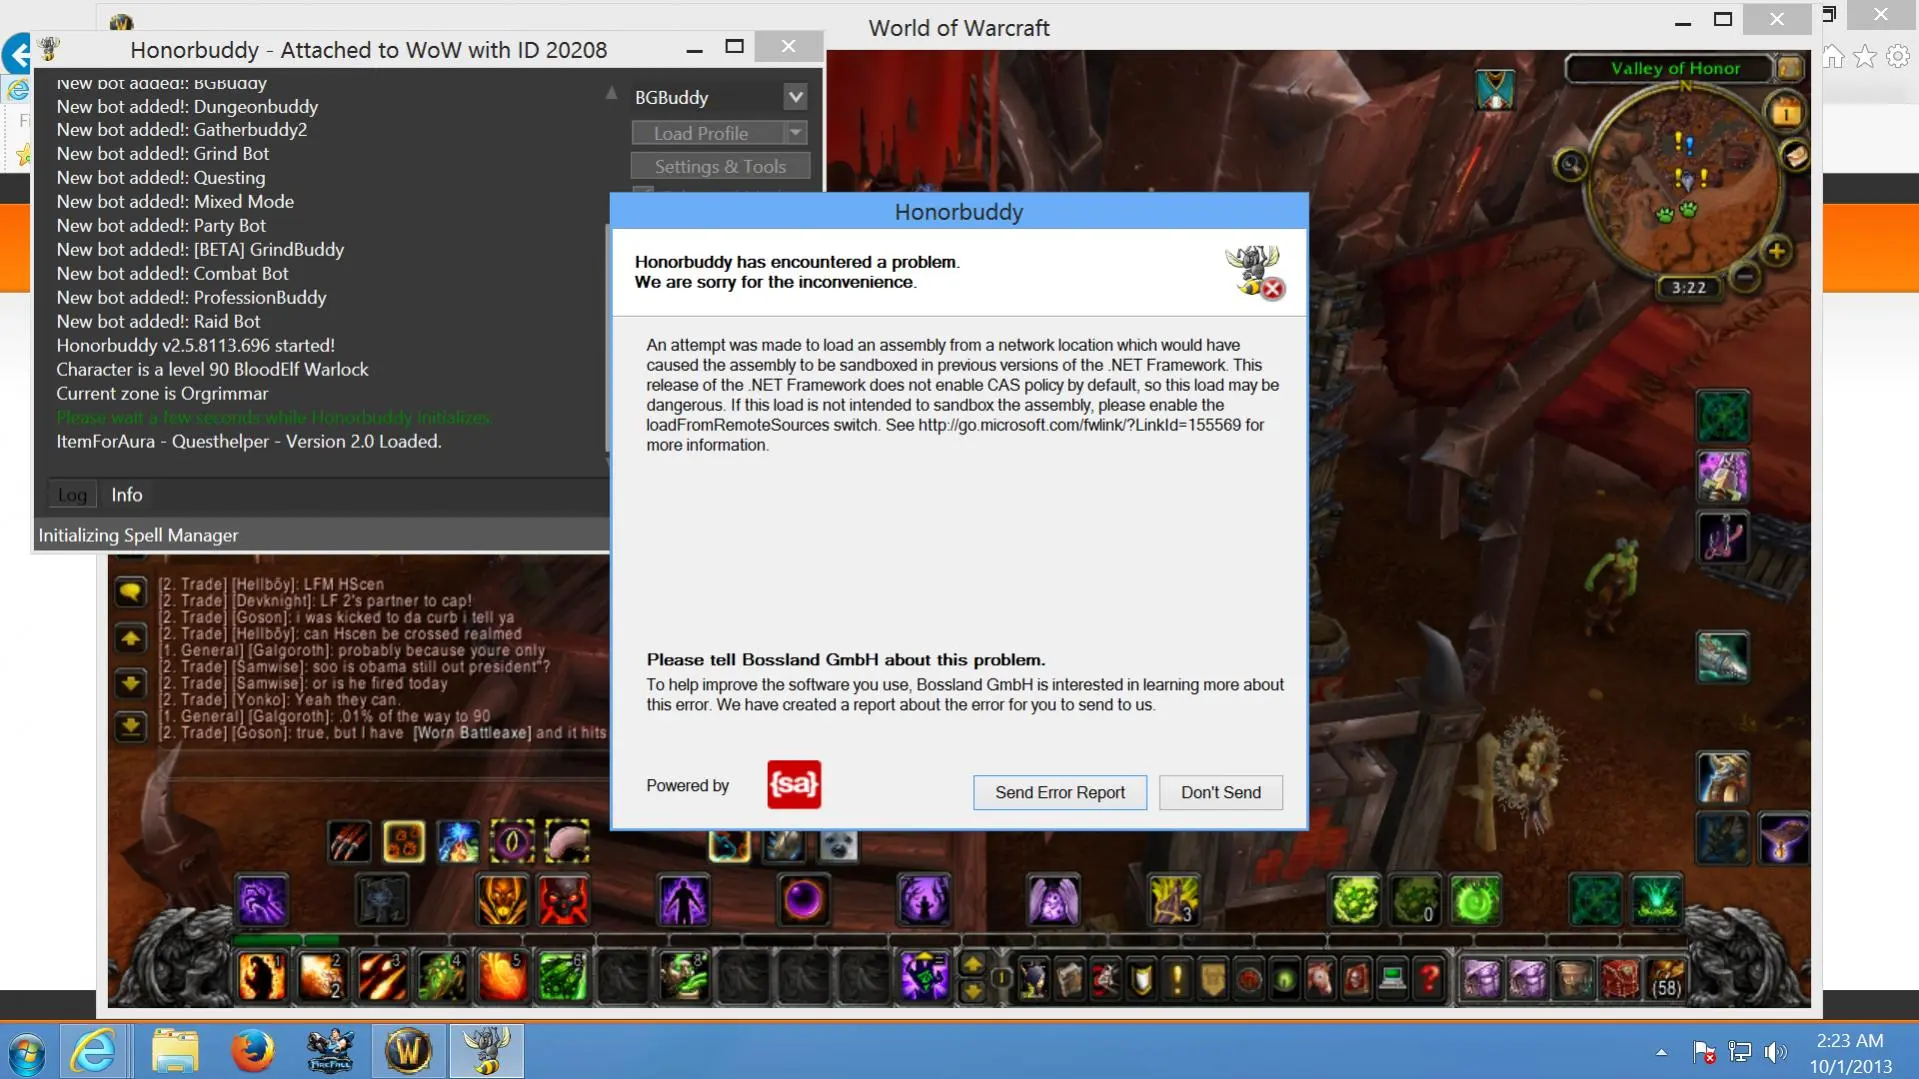Zoom in the minimap with plus button
Image resolution: width=1919 pixels, height=1079 pixels.
(x=1777, y=251)
